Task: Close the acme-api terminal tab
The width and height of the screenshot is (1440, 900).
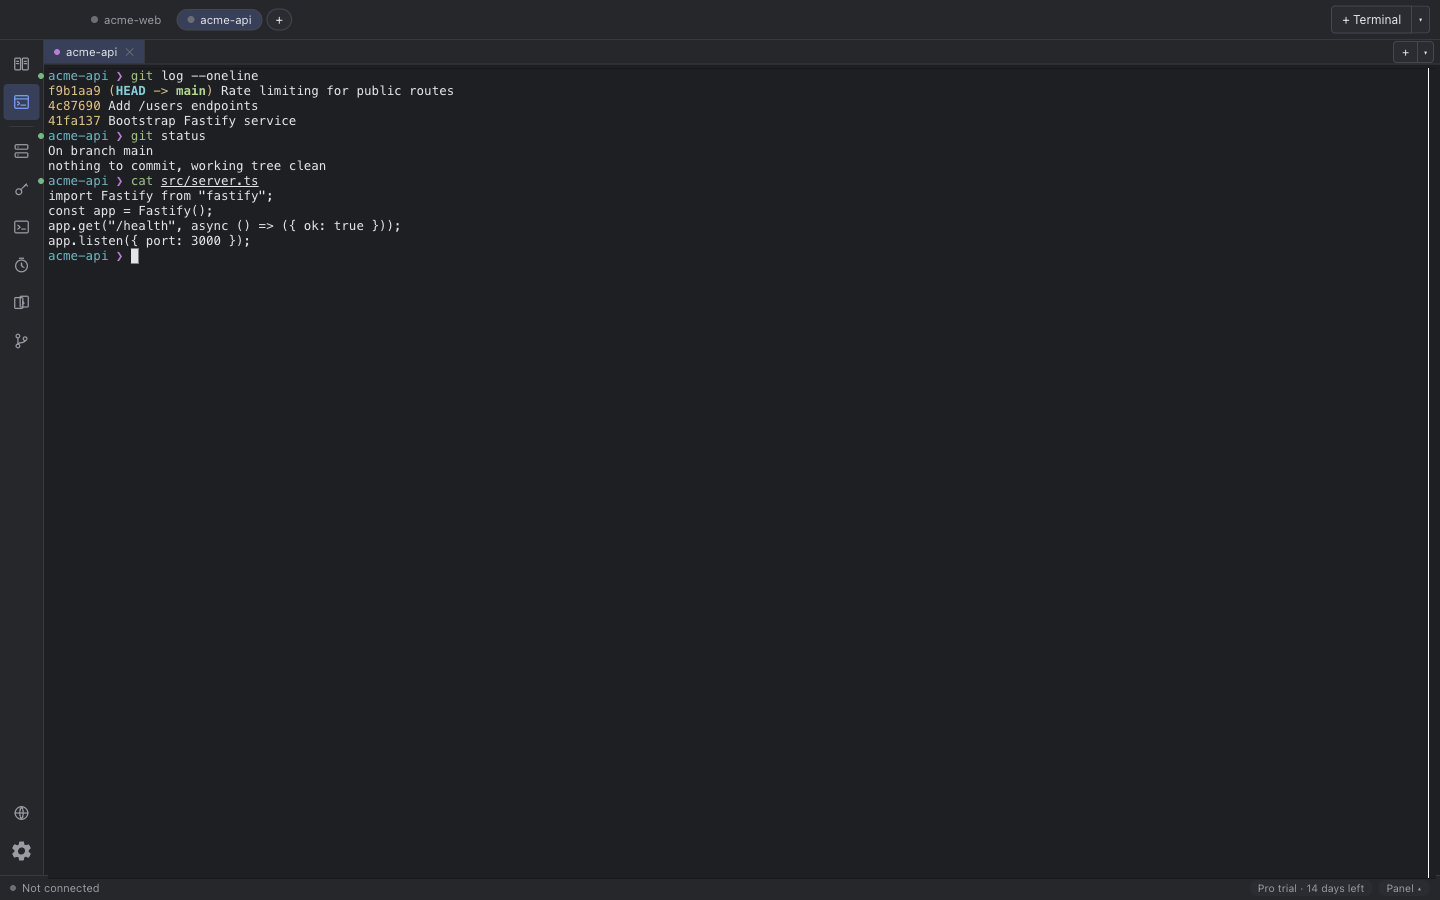Action: pyautogui.click(x=129, y=52)
